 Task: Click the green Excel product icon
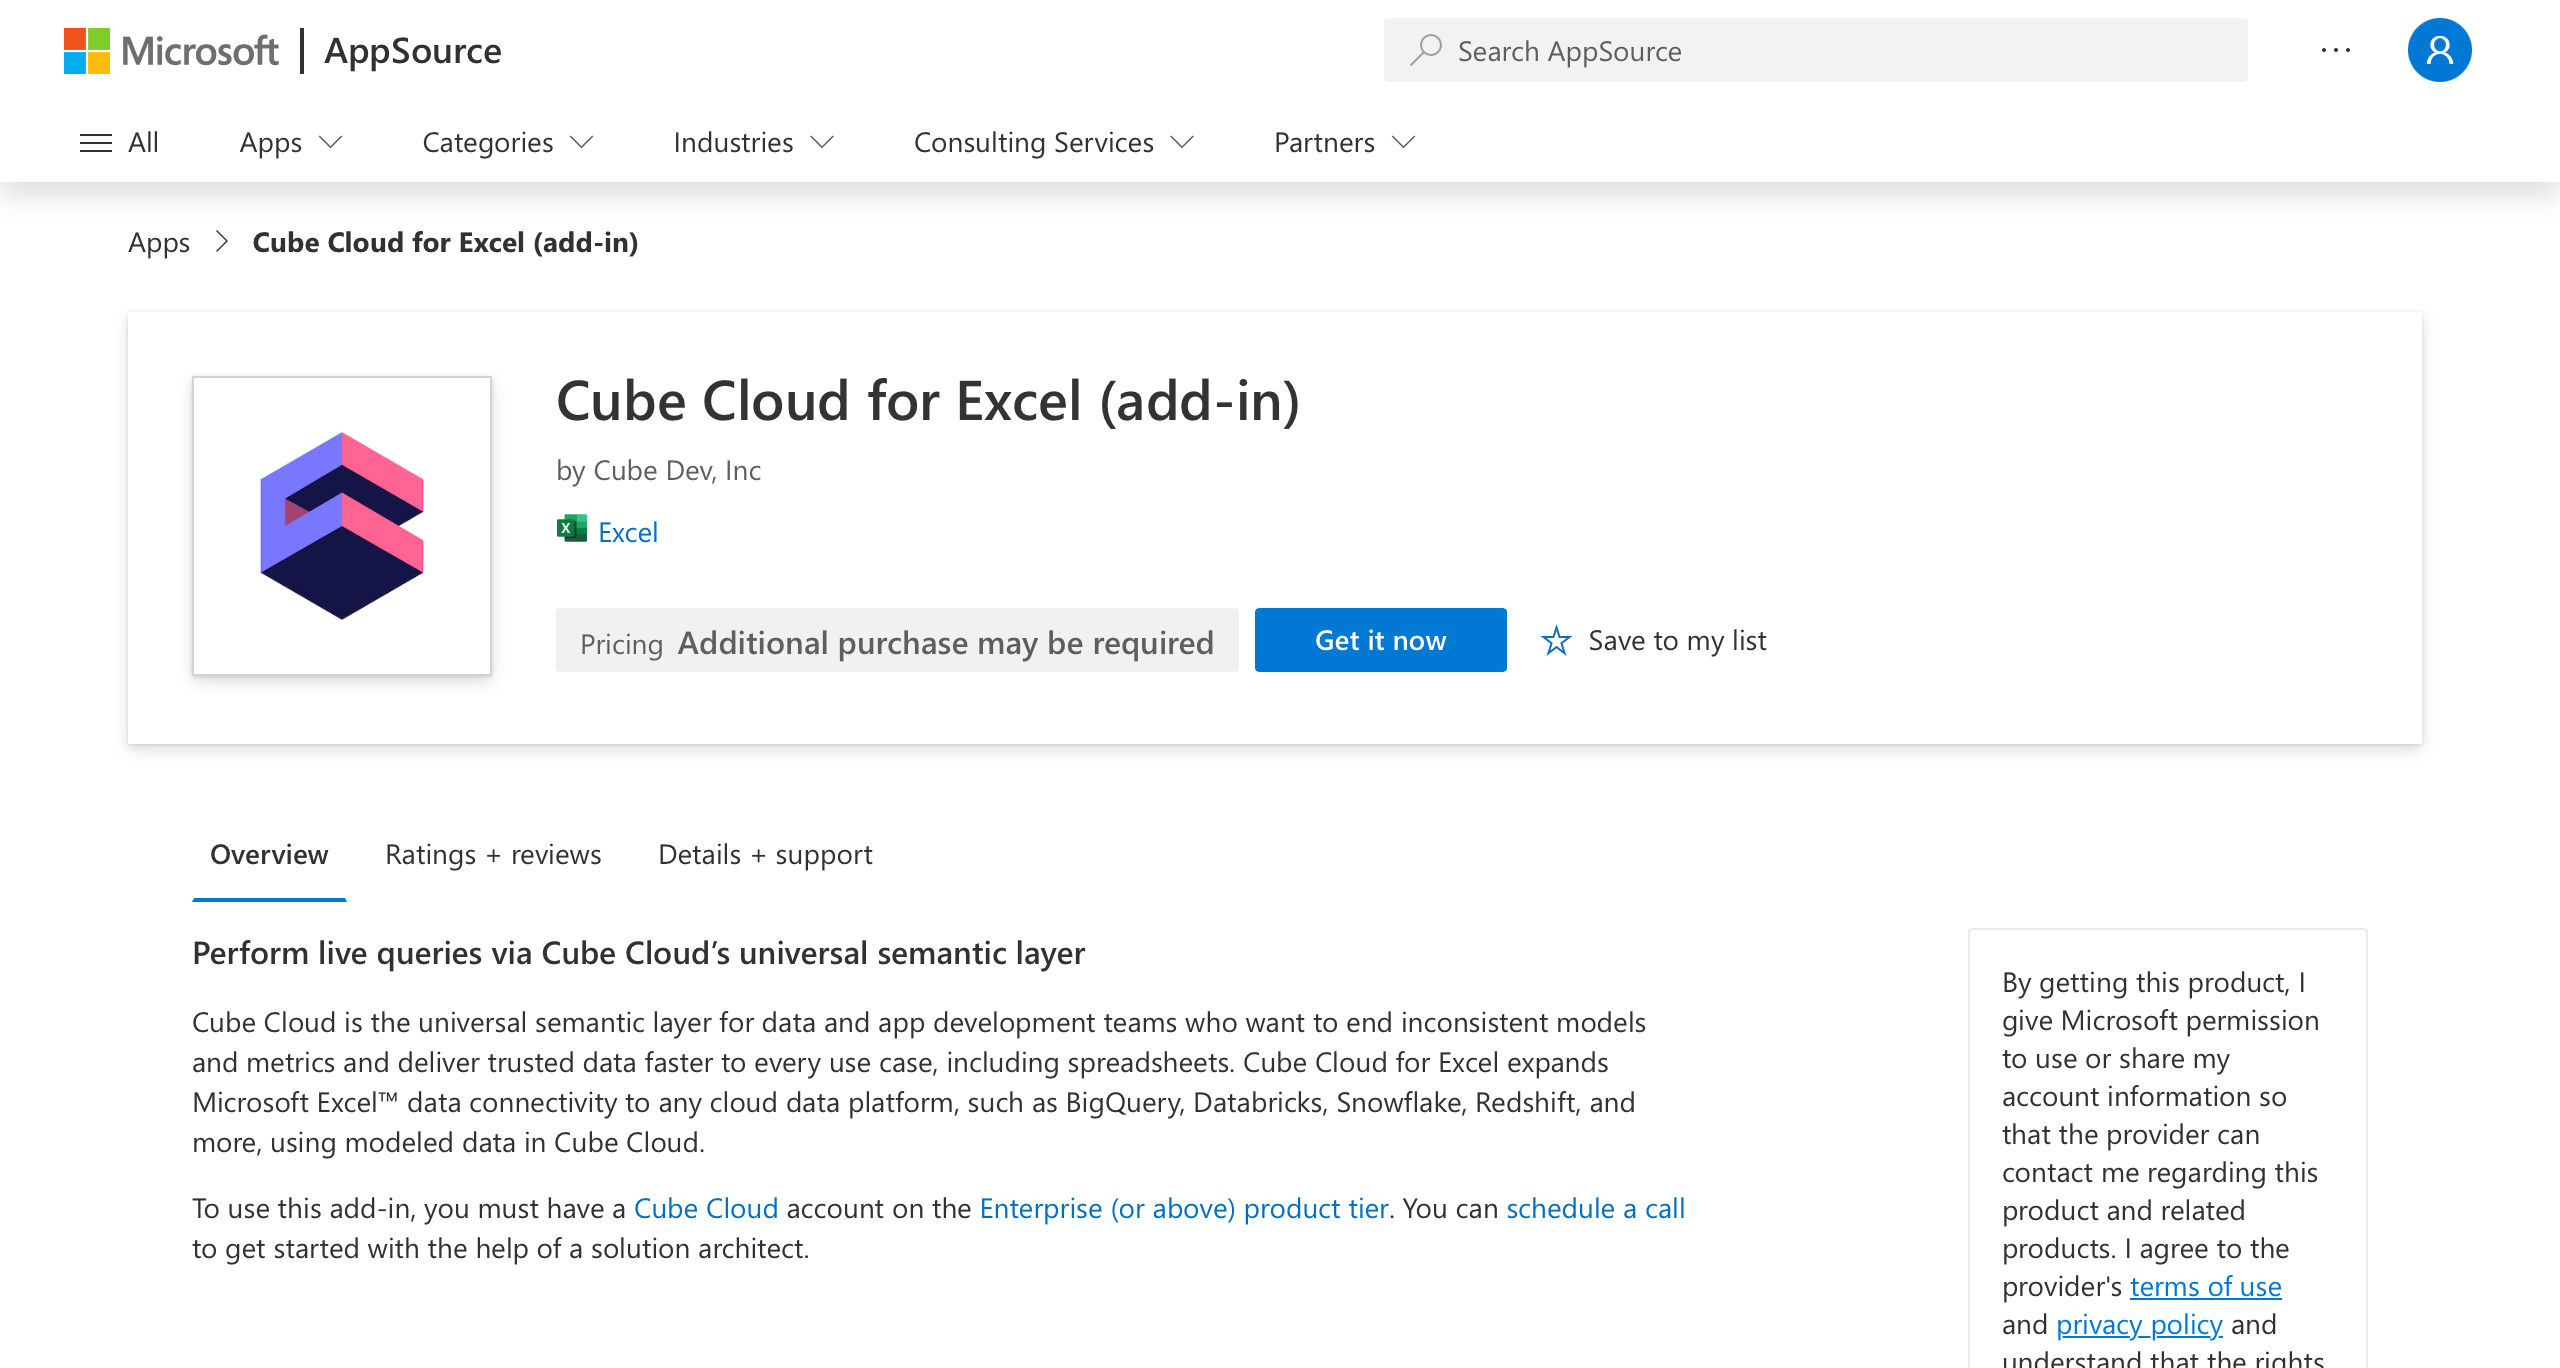point(572,529)
